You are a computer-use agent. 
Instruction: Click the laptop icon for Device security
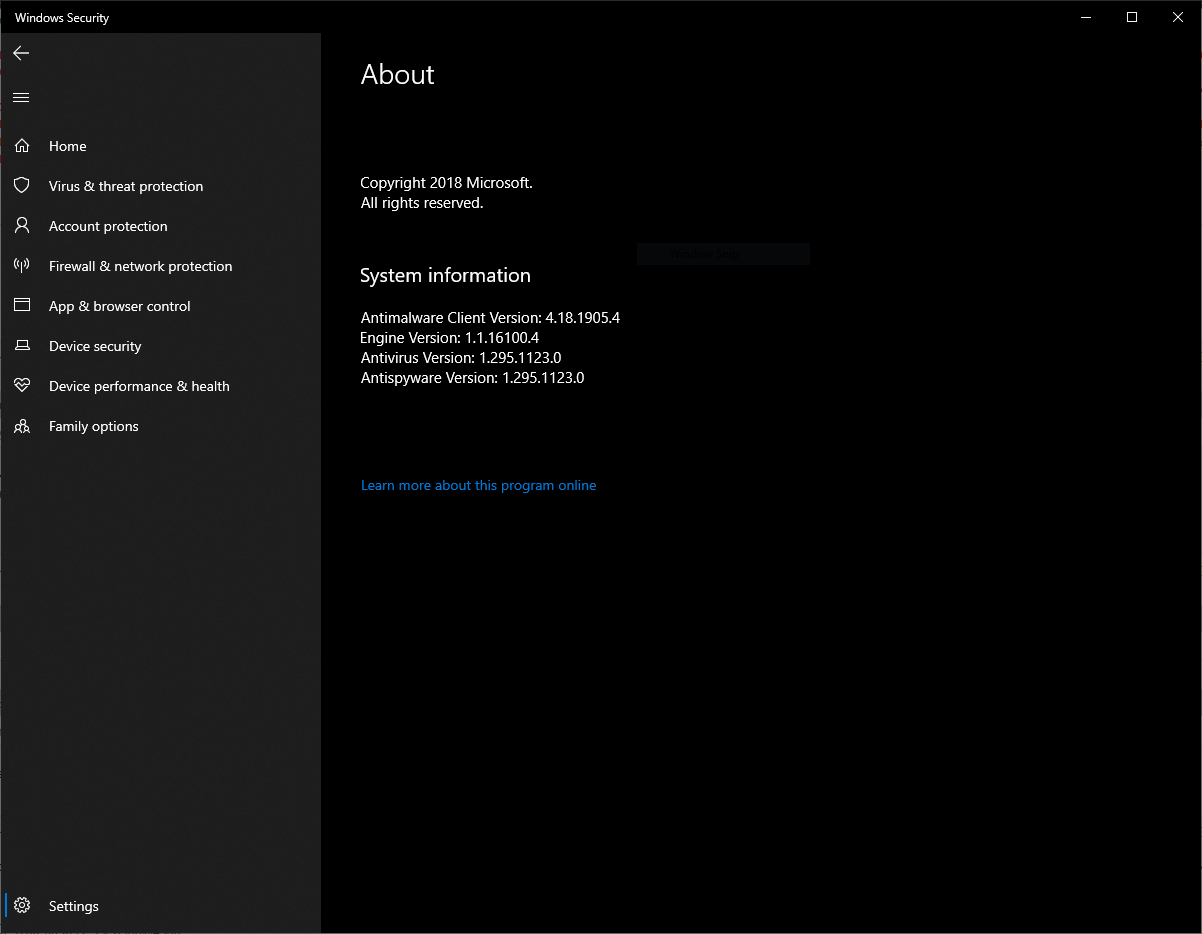pyautogui.click(x=22, y=346)
